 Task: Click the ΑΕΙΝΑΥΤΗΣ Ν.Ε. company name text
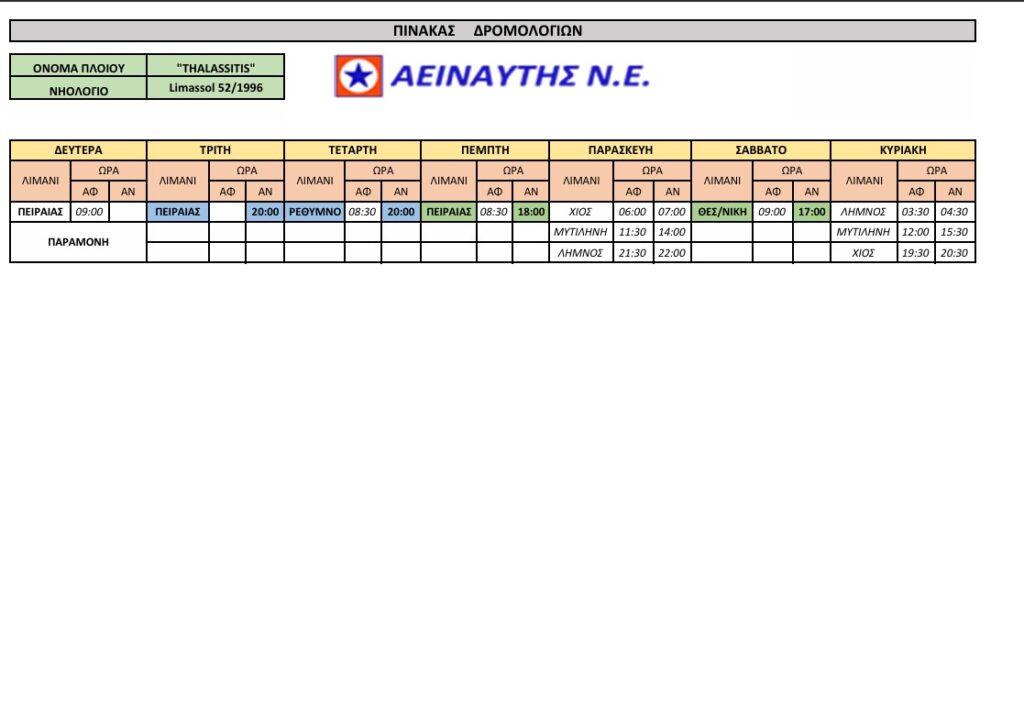click(520, 76)
